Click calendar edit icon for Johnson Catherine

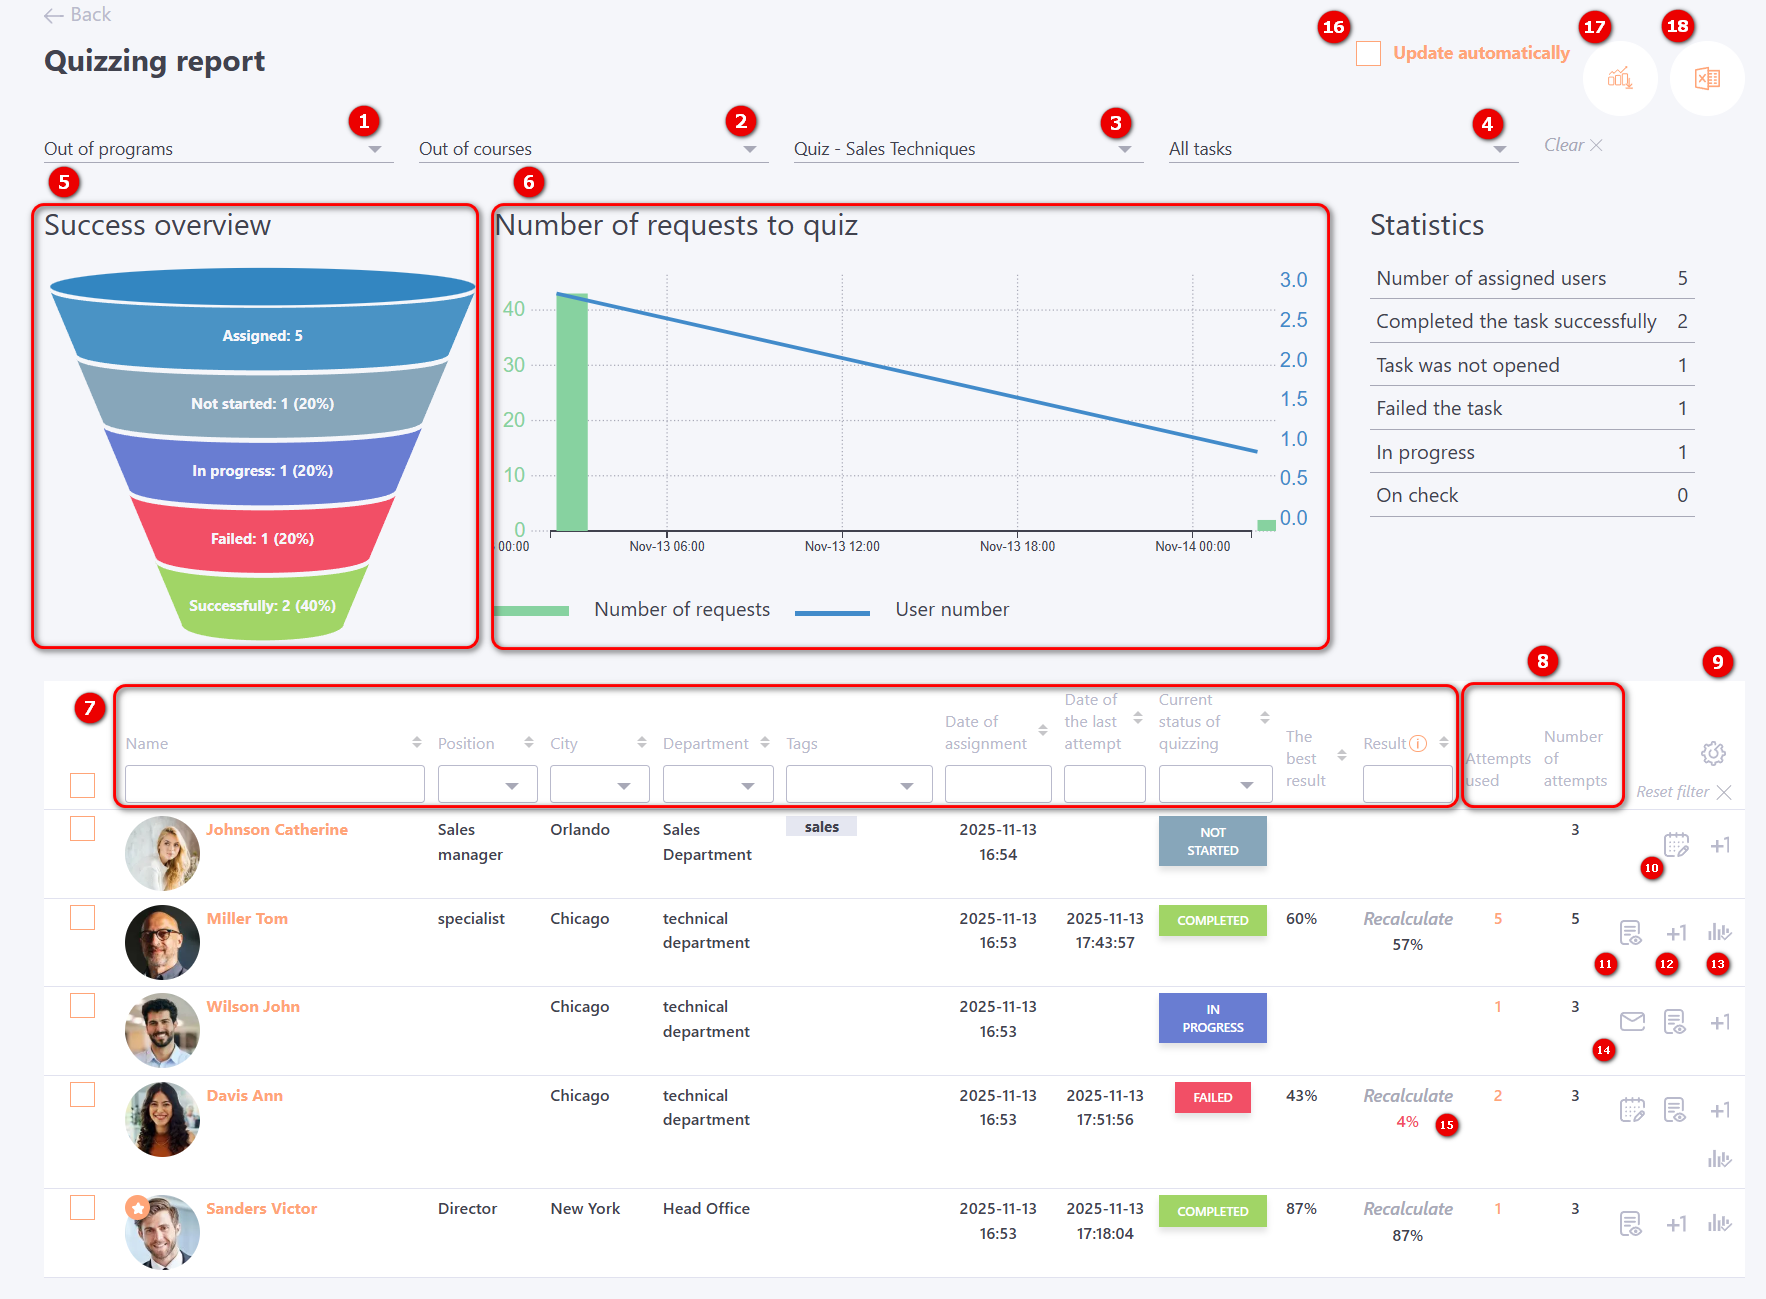tap(1676, 845)
